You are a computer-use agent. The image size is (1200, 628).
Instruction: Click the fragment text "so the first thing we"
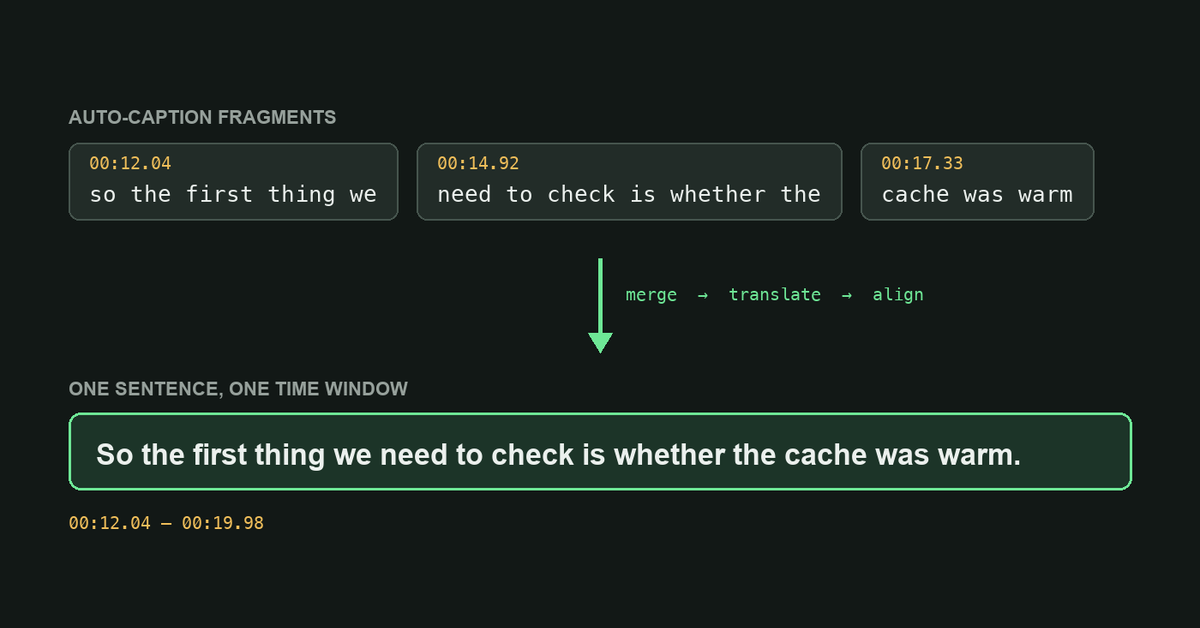[233, 194]
